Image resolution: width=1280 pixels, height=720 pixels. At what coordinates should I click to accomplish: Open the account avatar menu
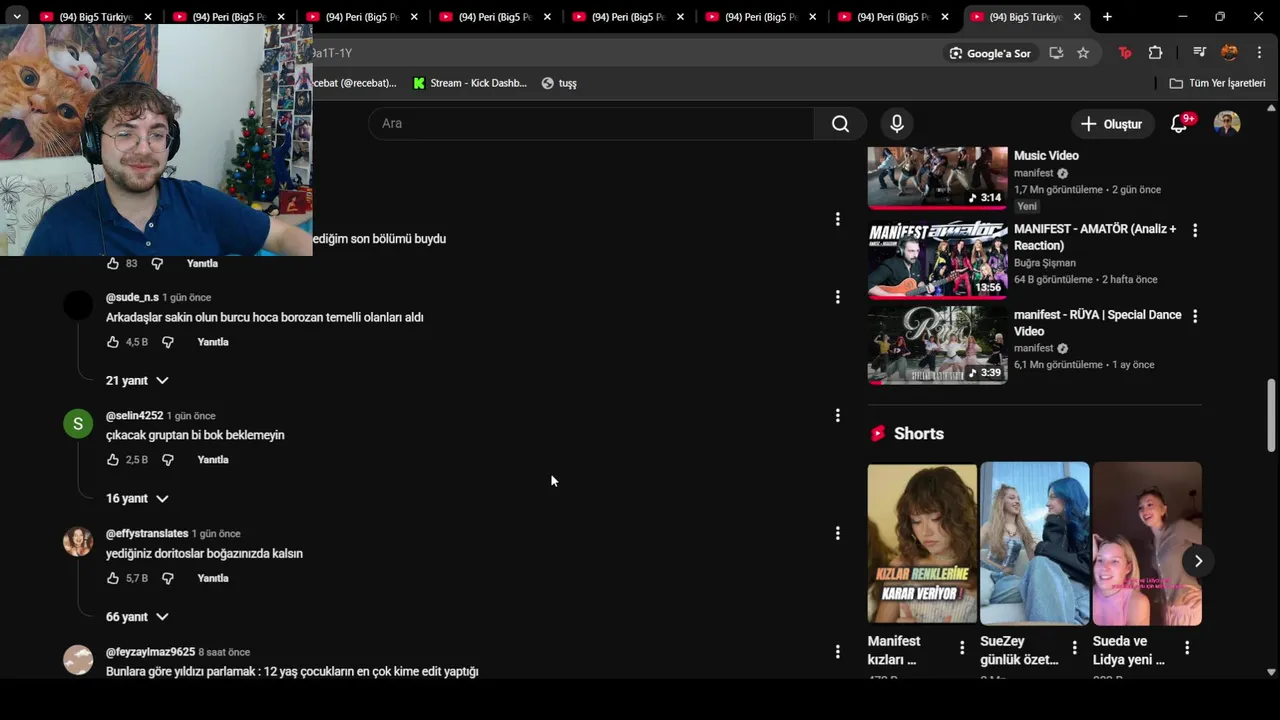(x=1227, y=124)
